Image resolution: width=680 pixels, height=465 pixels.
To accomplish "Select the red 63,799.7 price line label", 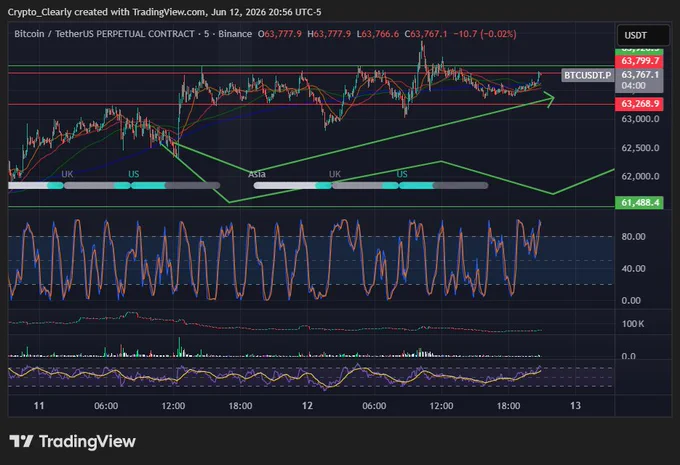I will pos(639,61).
